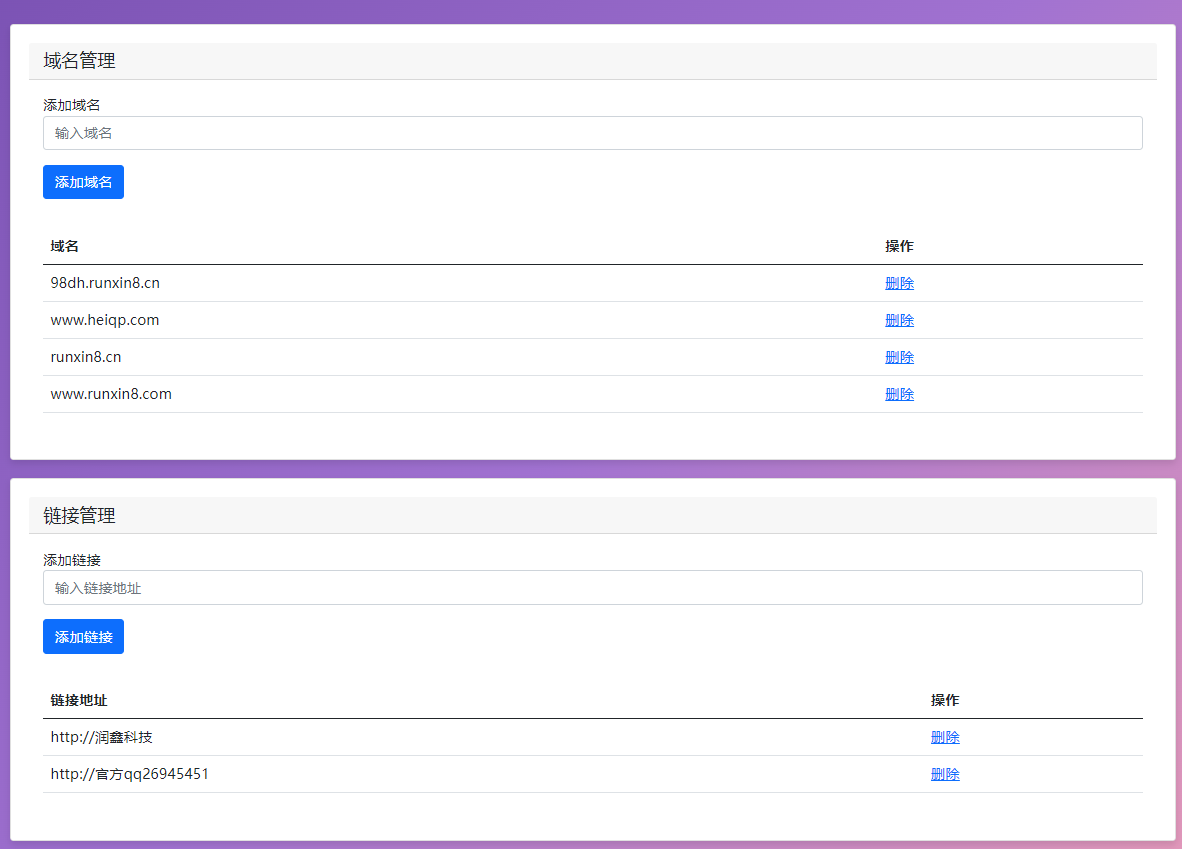Viewport: 1182px width, 849px height.
Task: Click the http://官方qq26945451 address text
Action: tap(129, 774)
